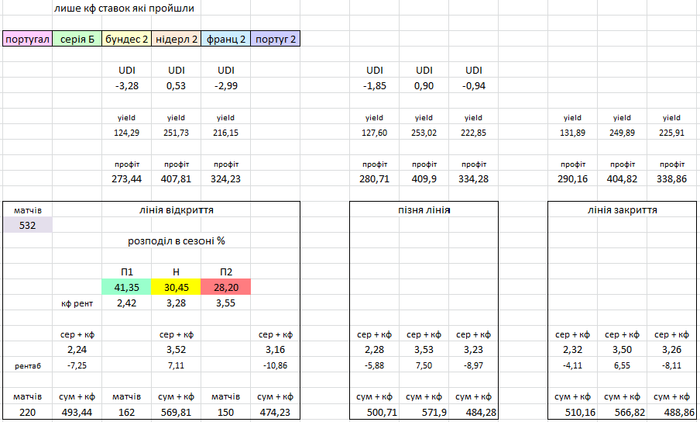Click the UDI value -1,85

click(375, 86)
